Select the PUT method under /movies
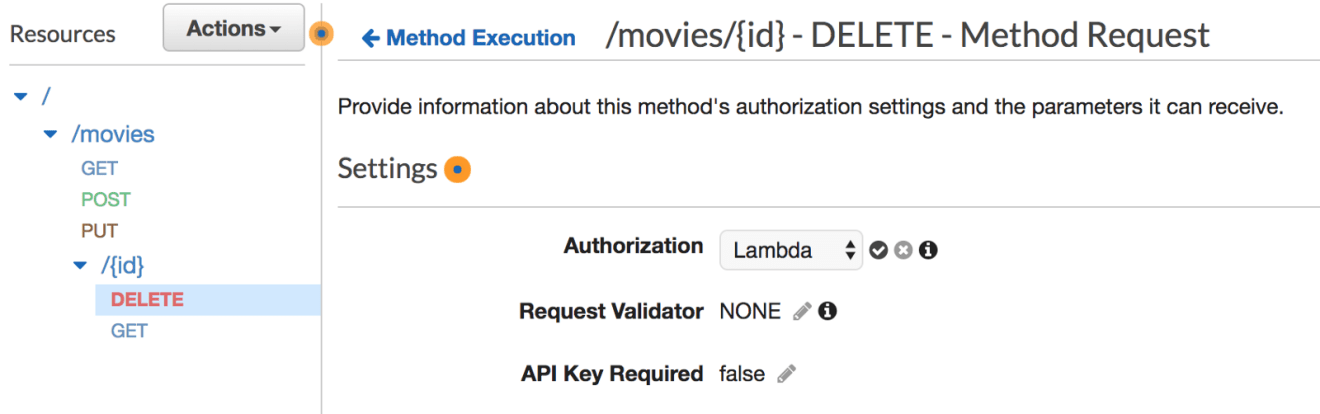The image size is (1320, 414). pos(100,231)
